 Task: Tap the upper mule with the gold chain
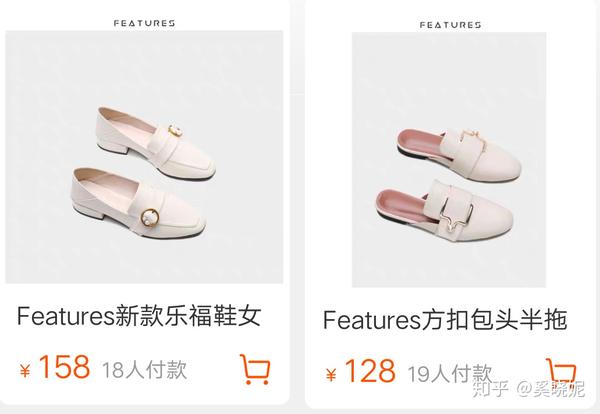tap(458, 153)
